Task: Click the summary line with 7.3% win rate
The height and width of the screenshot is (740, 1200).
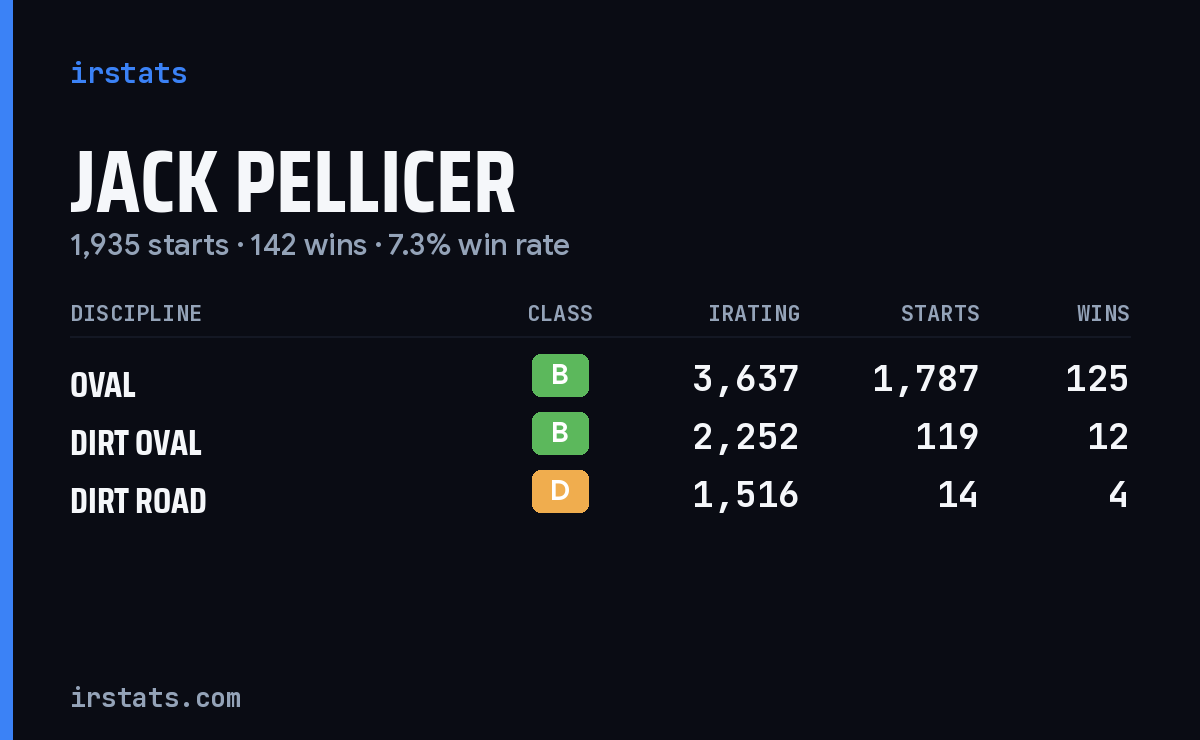Action: (x=320, y=245)
